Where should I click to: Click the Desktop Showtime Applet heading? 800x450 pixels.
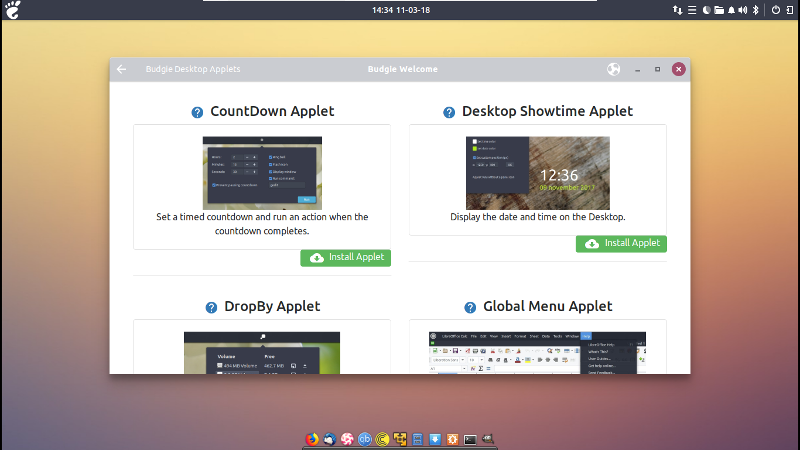pyautogui.click(x=547, y=111)
